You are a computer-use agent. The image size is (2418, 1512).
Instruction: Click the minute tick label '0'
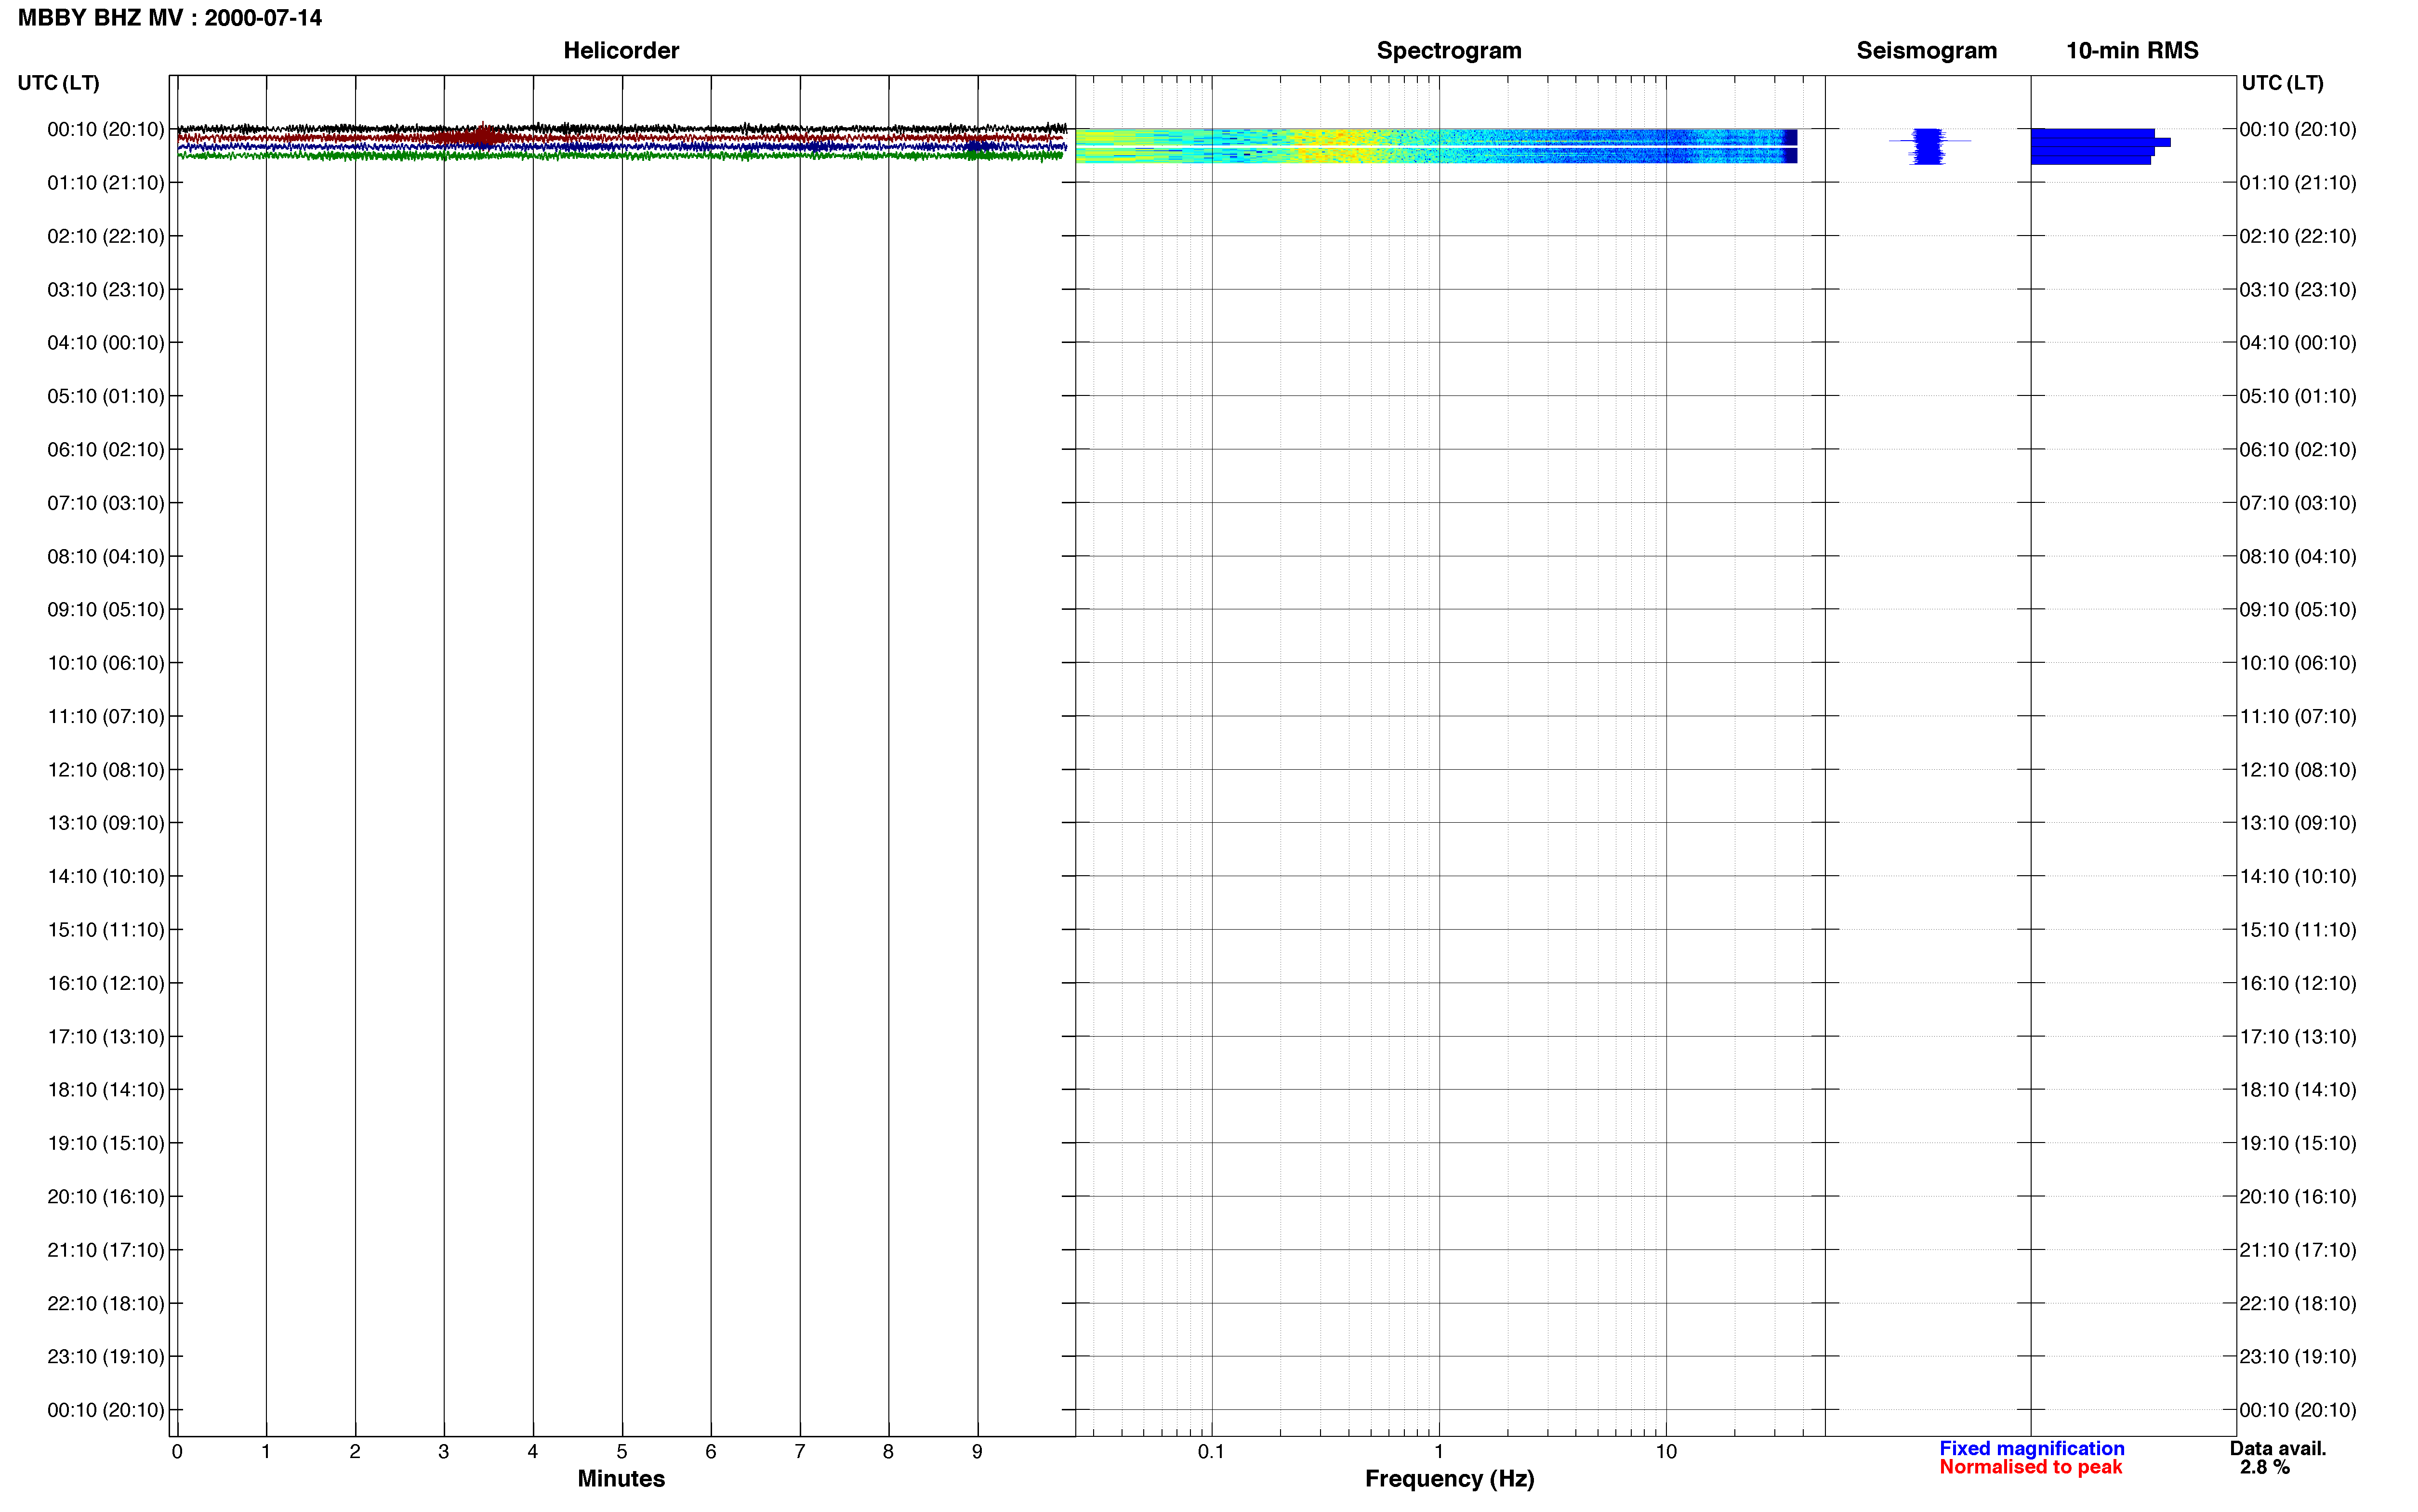click(177, 1452)
